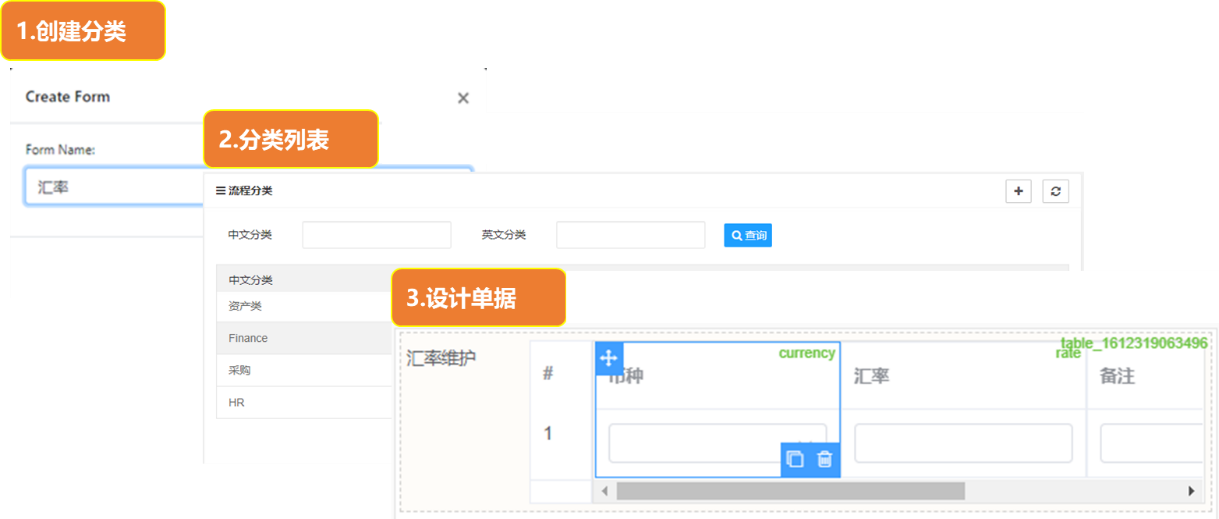Copy the selected currency column
Image resolution: width=1219 pixels, height=519 pixels.
click(795, 459)
